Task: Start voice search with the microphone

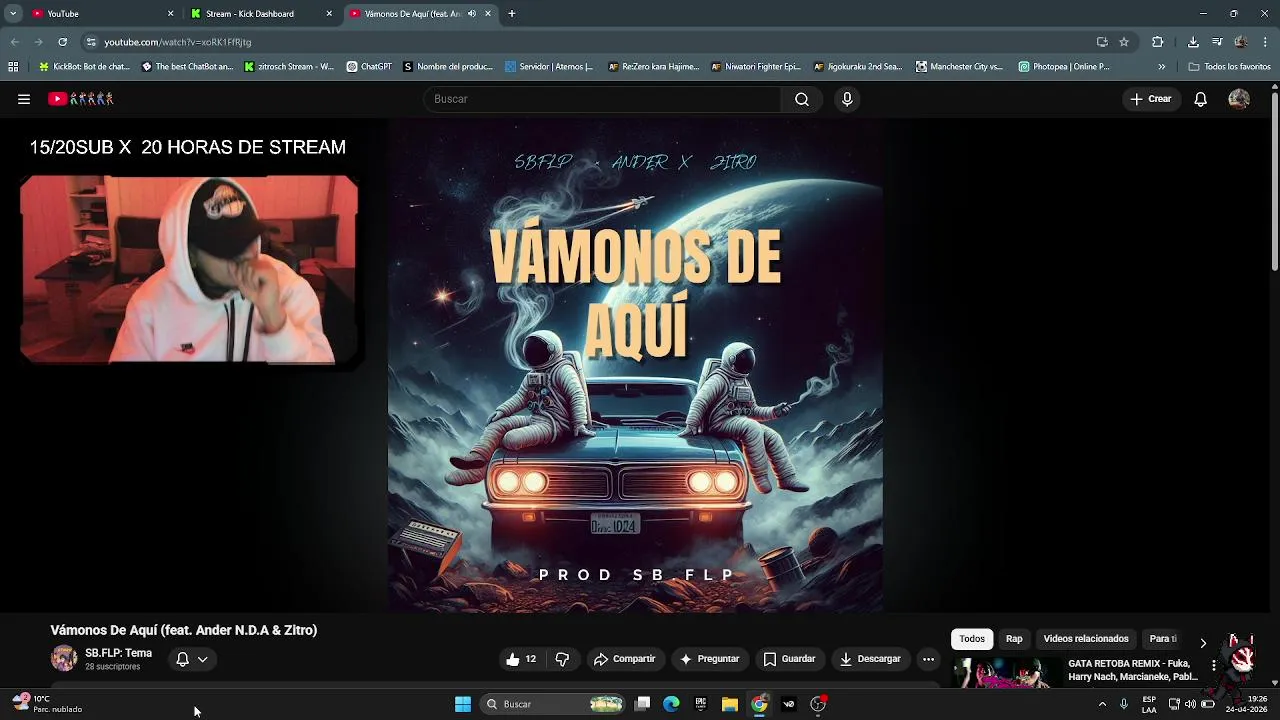Action: [x=847, y=99]
